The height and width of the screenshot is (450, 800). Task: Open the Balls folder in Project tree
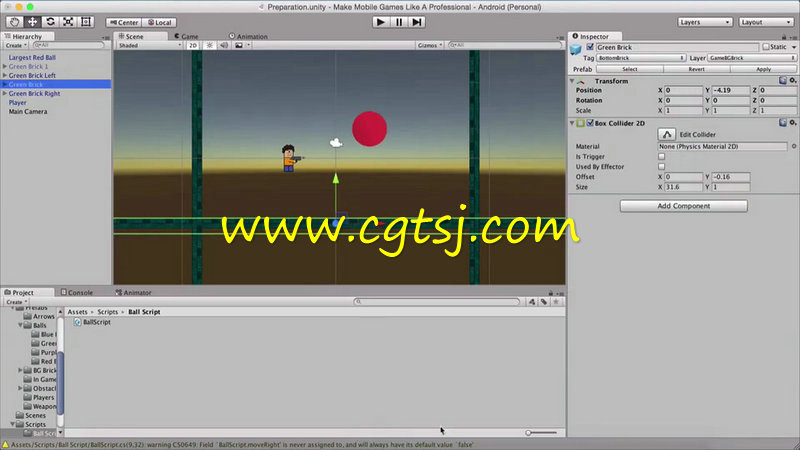39,326
